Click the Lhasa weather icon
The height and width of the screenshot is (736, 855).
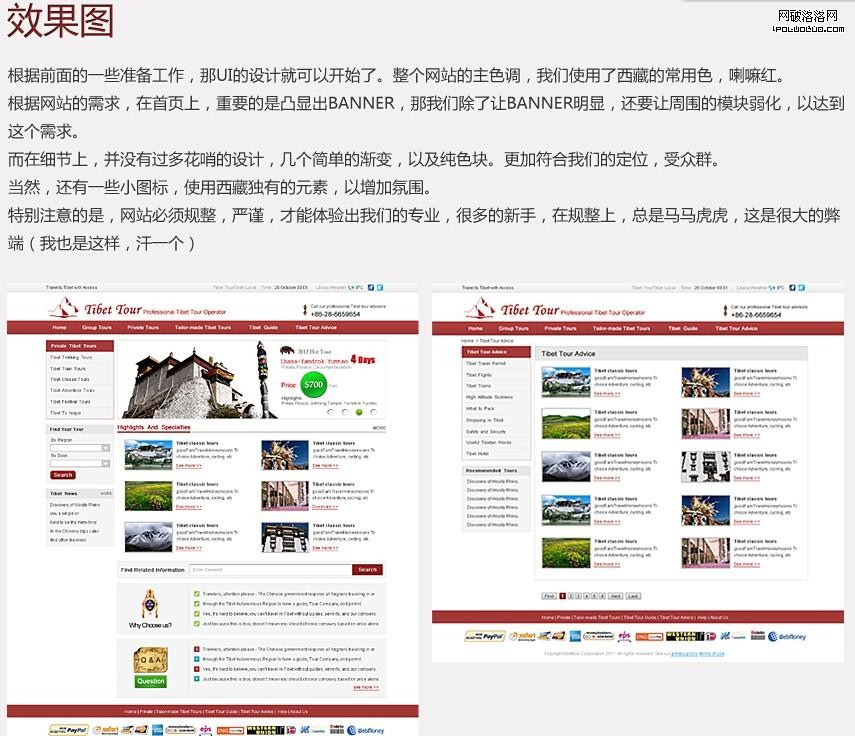(350, 287)
